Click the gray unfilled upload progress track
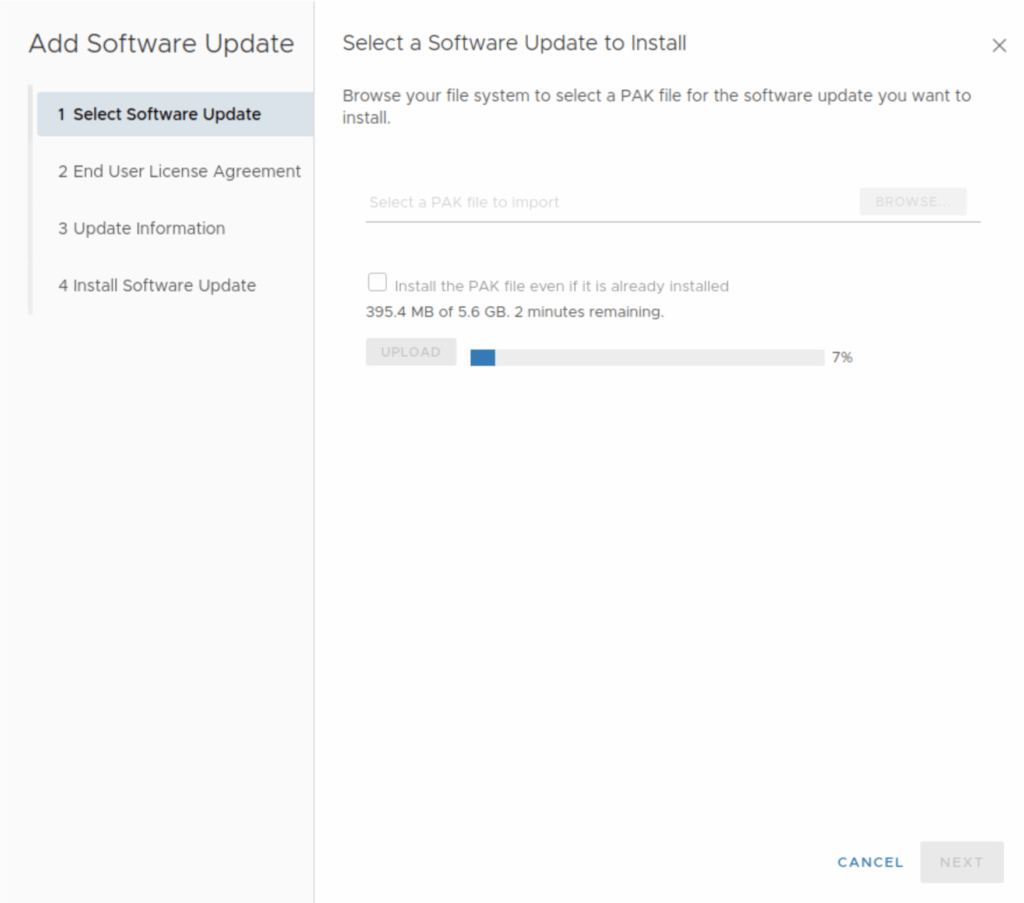 point(660,357)
